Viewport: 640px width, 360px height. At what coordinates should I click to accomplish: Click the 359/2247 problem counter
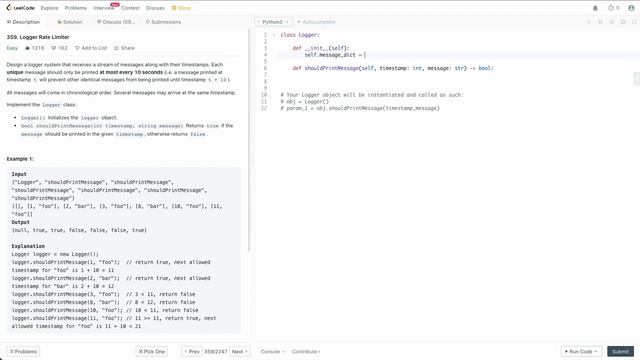[x=216, y=351]
